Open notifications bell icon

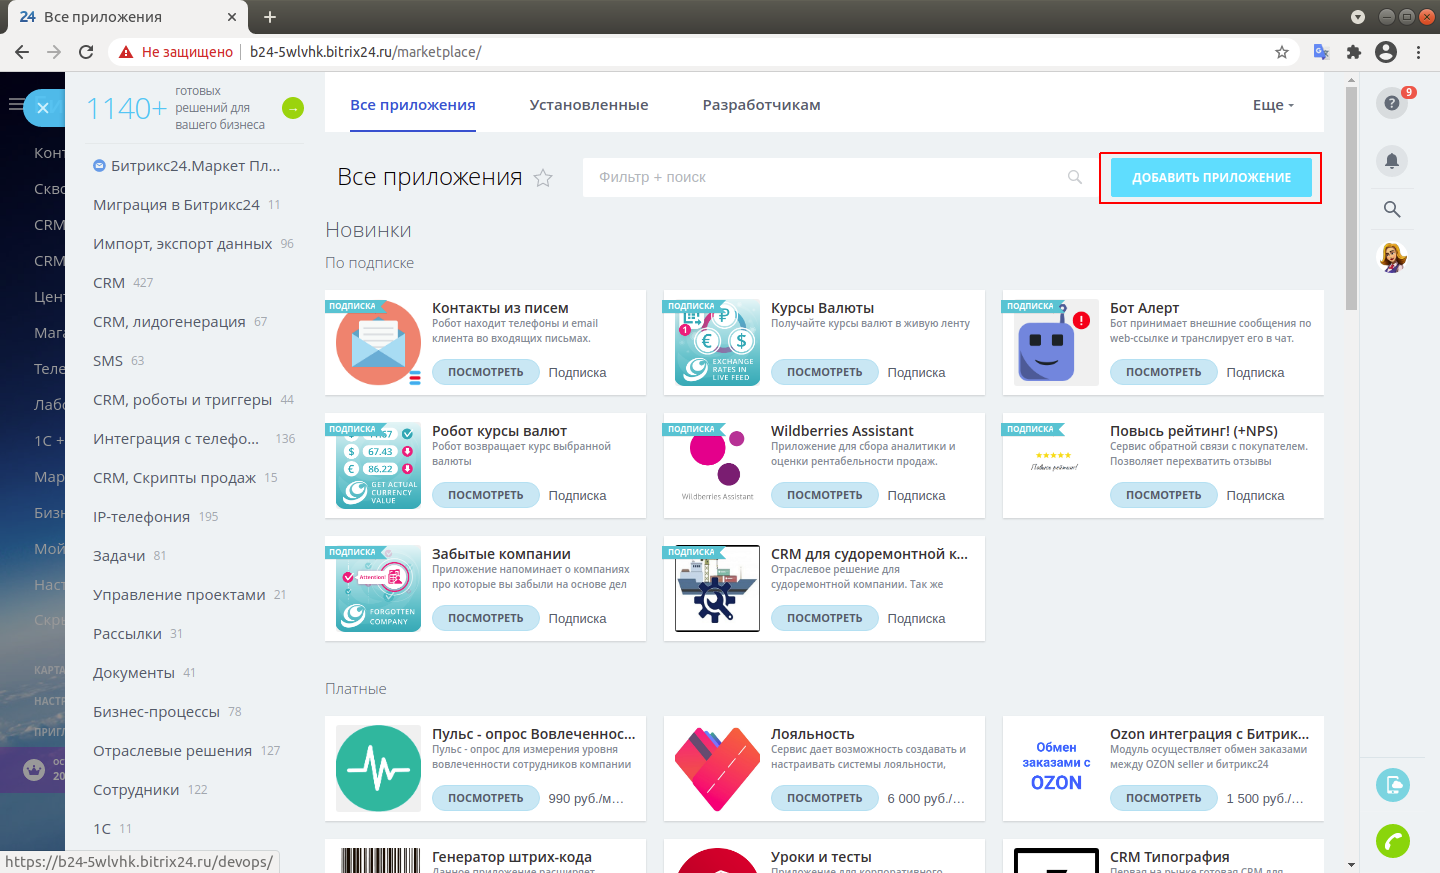tap(1392, 161)
